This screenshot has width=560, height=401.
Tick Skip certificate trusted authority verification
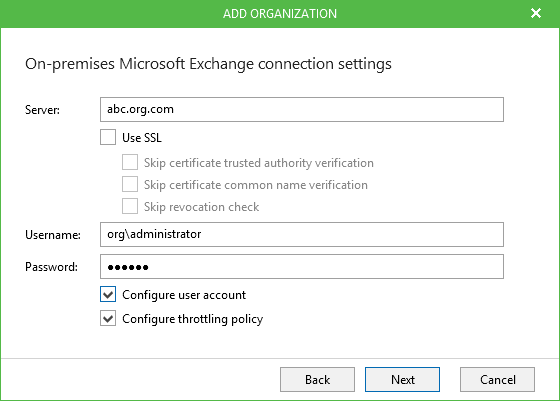tap(130, 162)
